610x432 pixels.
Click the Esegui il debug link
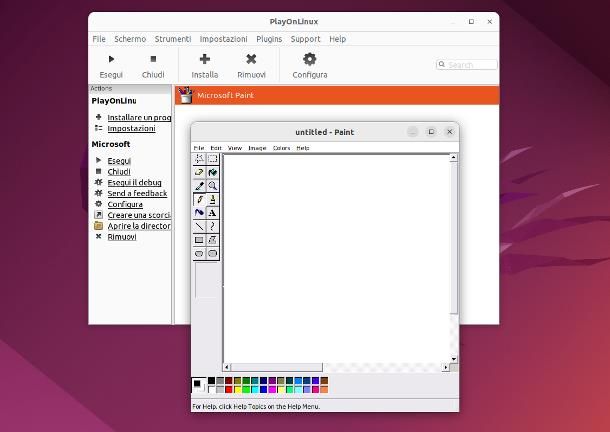(134, 183)
